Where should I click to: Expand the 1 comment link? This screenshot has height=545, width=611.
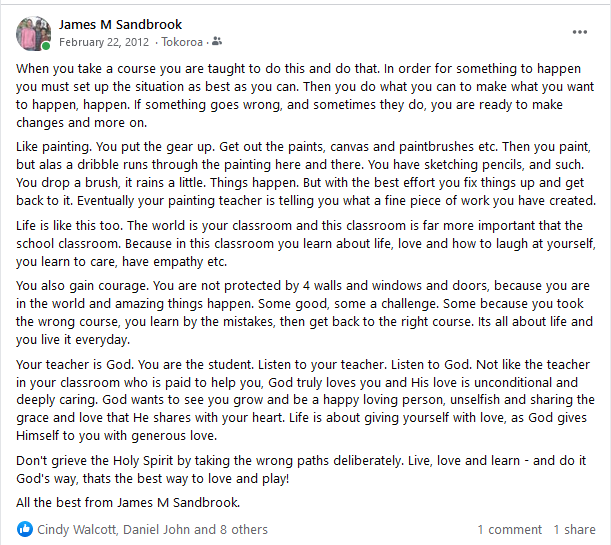[509, 529]
